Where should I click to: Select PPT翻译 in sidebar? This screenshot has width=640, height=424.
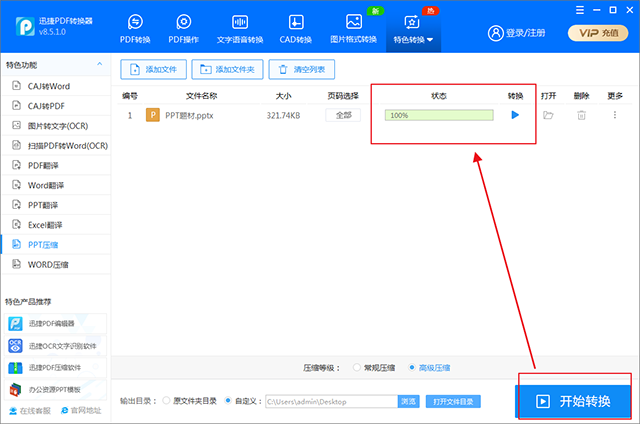(56, 205)
